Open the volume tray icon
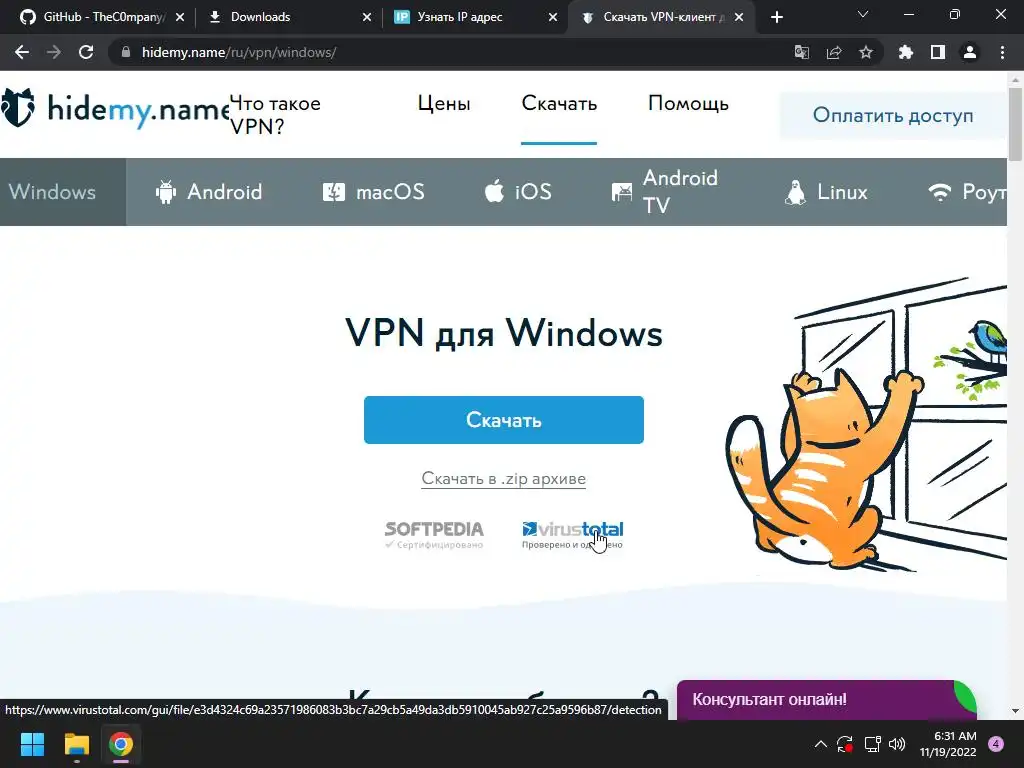 tap(897, 744)
